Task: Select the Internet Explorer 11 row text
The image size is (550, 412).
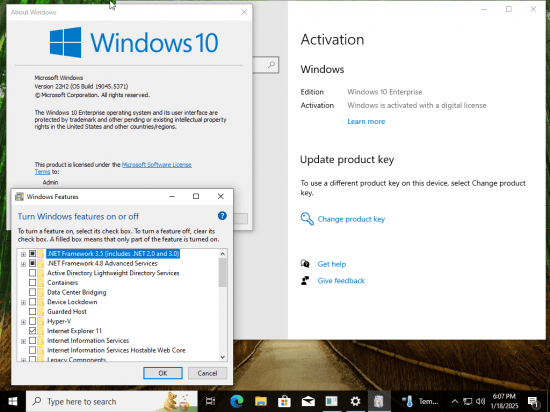Action: [x=74, y=331]
